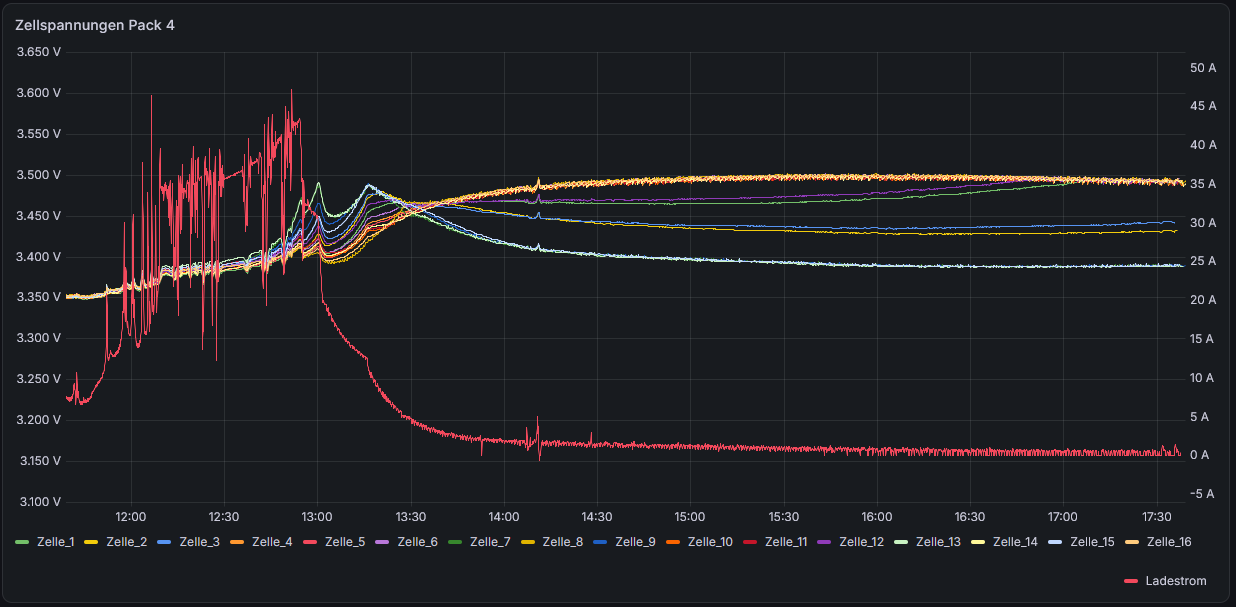Toggle Zelle_11 series in legend
The height and width of the screenshot is (607, 1236).
787,542
